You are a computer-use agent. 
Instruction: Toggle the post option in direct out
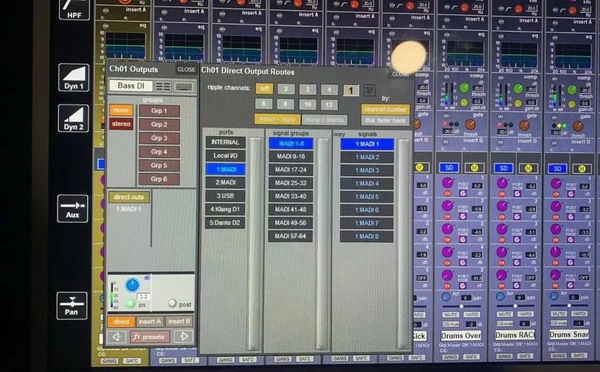(172, 303)
